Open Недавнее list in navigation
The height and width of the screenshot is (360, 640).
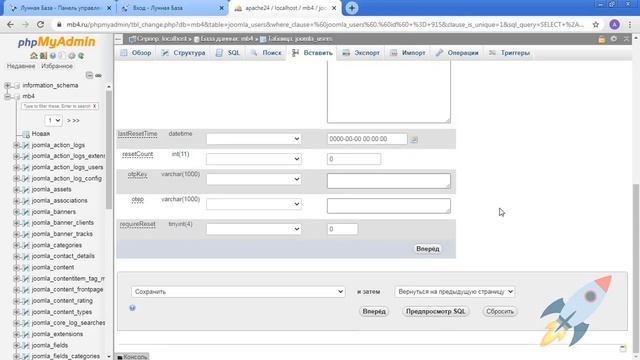pos(21,66)
